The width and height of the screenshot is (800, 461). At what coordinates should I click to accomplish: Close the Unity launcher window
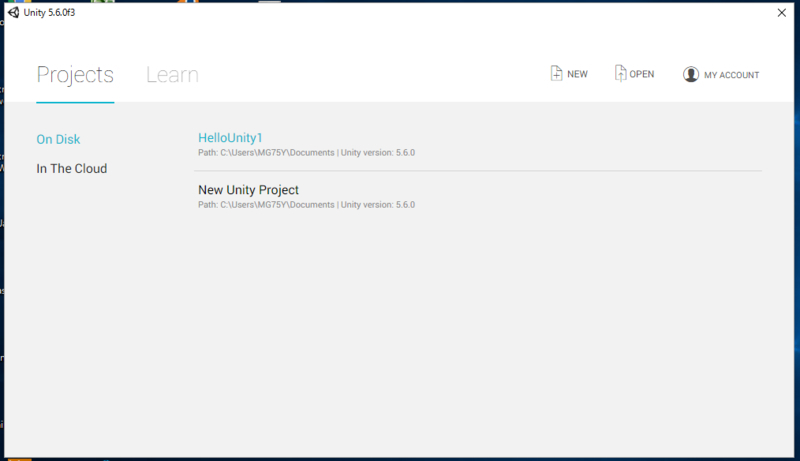point(782,13)
